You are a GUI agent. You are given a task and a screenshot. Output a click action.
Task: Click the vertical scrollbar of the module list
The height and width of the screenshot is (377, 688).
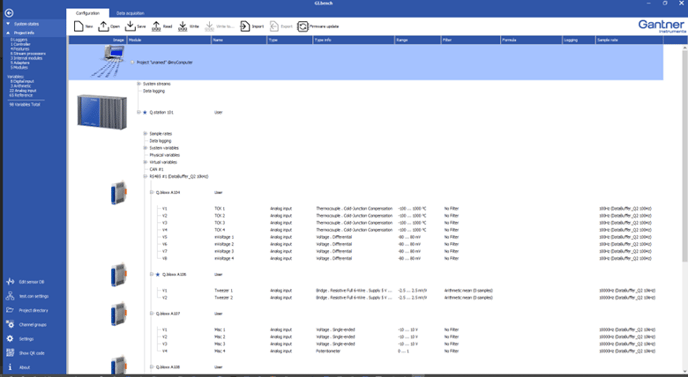(684, 154)
